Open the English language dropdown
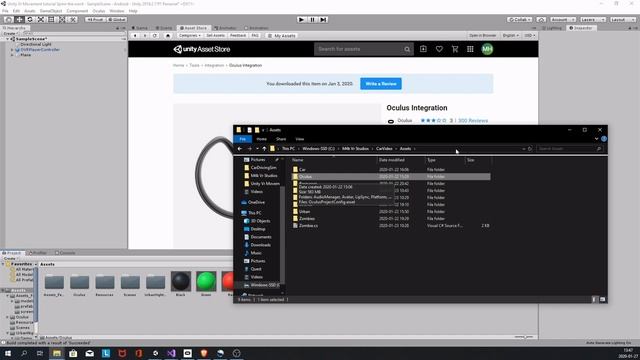This screenshot has width=640, height=360. [511, 36]
